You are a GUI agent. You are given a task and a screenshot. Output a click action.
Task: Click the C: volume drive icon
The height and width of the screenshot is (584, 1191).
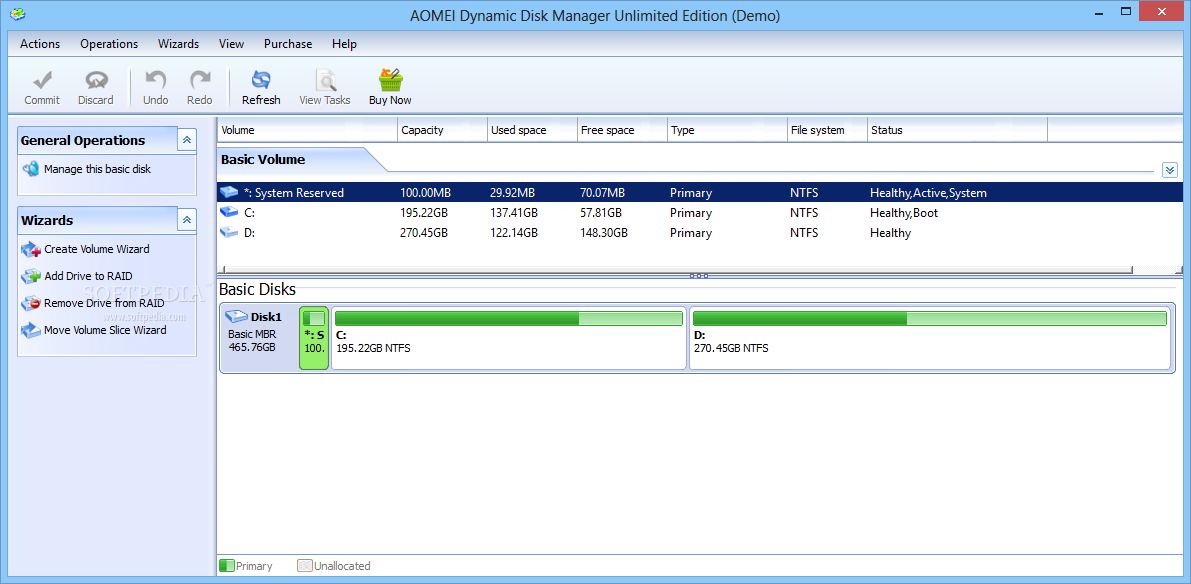[x=229, y=213]
